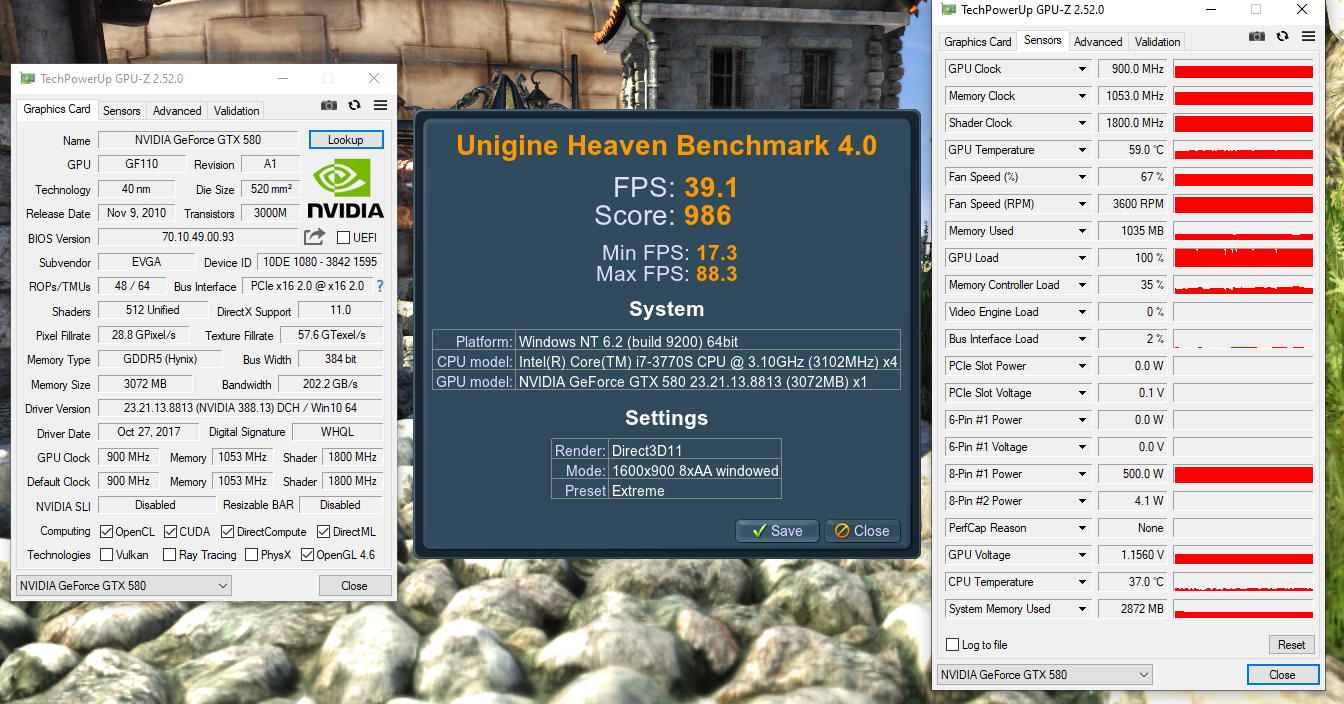Switch to Validation tab in Sensors window
The width and height of the screenshot is (1344, 704).
pos(1158,42)
